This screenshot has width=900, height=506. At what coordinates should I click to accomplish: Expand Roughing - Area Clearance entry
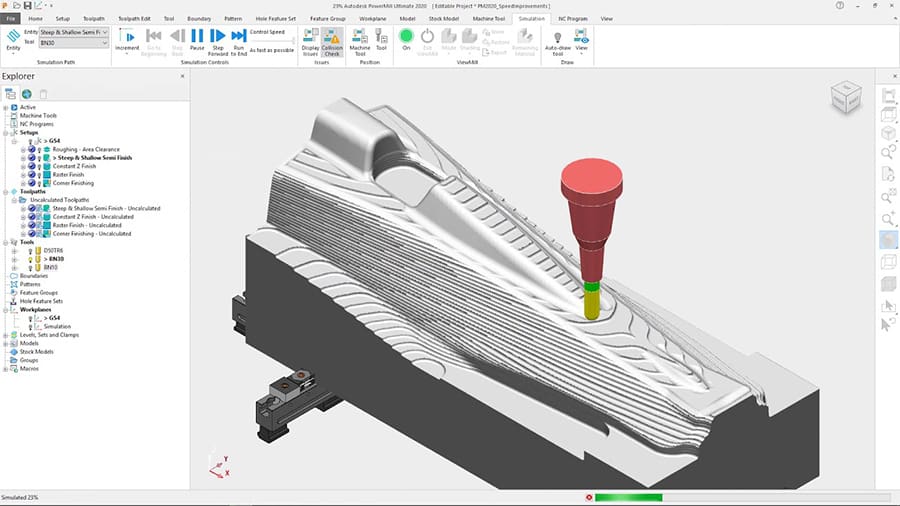click(x=24, y=149)
